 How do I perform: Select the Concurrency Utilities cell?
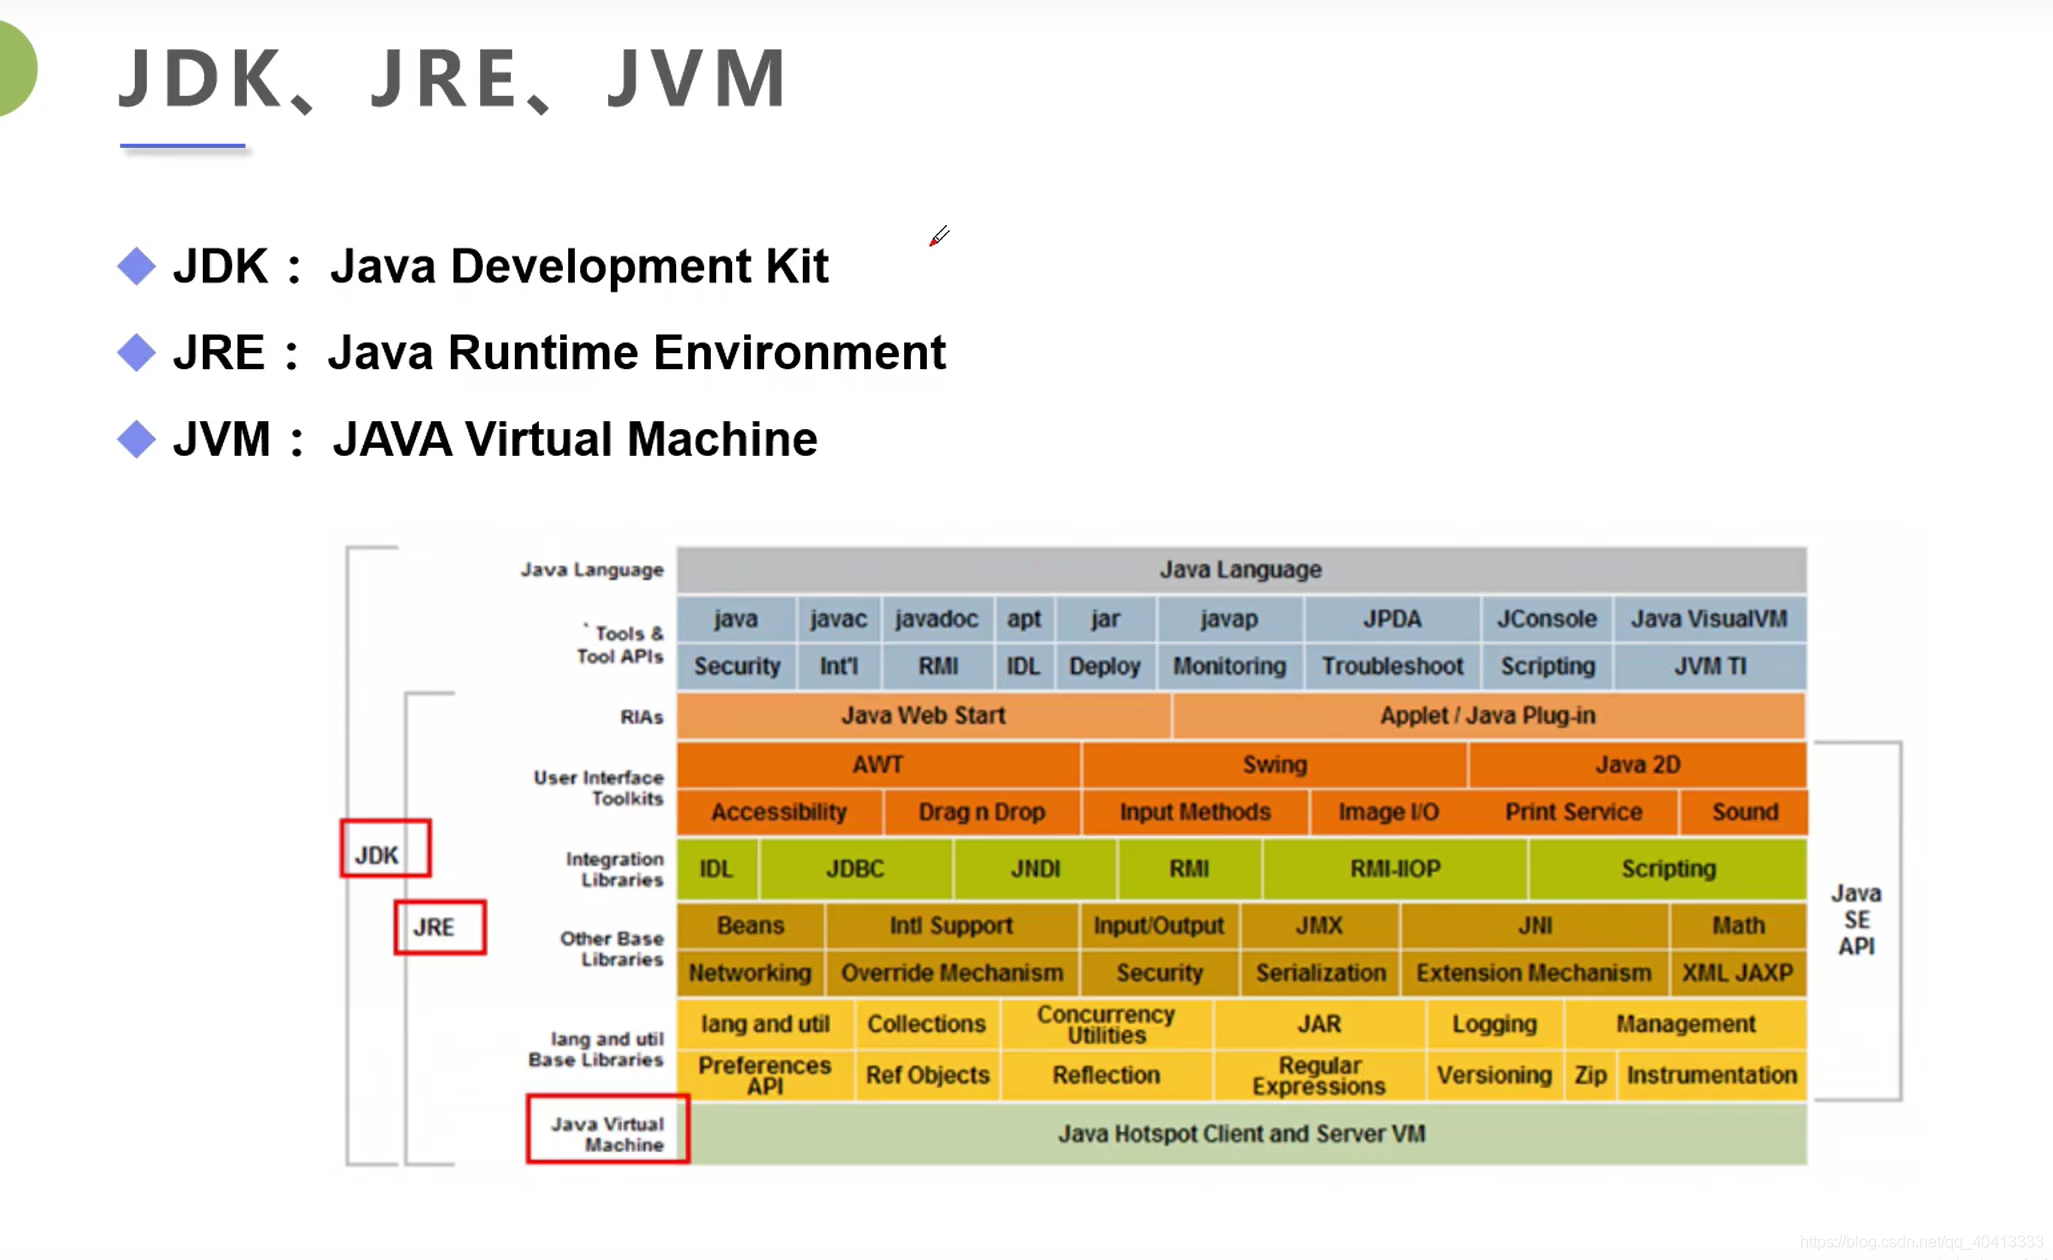point(1105,1024)
